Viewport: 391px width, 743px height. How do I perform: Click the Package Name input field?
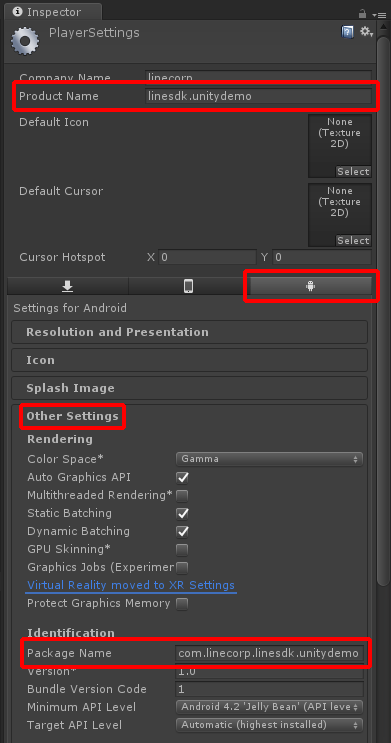pyautogui.click(x=269, y=653)
